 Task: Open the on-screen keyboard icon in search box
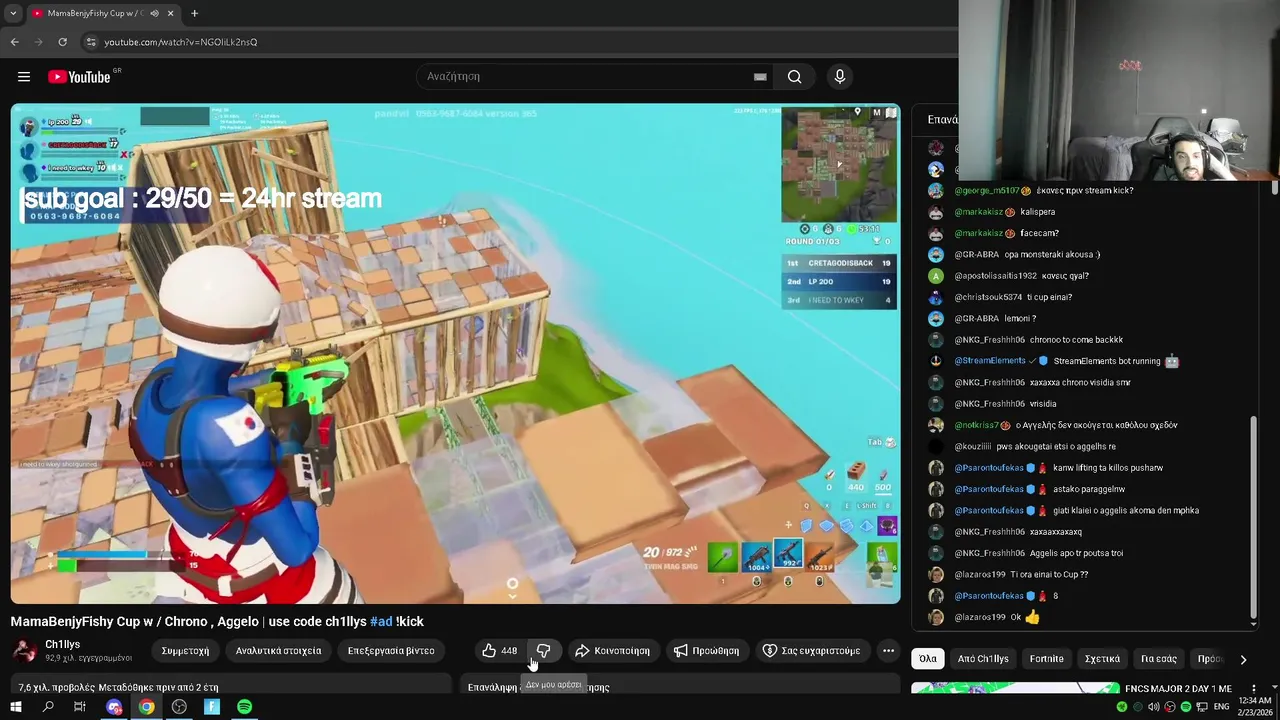point(760,77)
